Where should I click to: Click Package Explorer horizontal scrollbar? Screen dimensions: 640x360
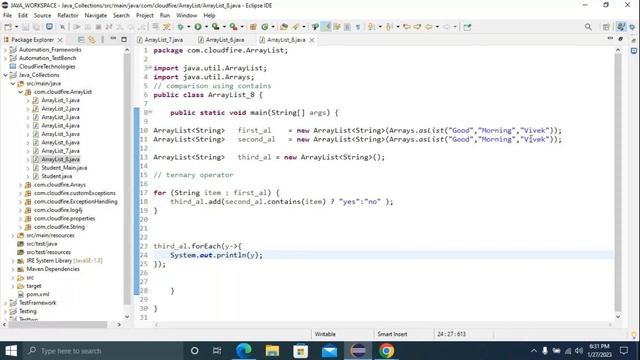pyautogui.click(x=57, y=324)
